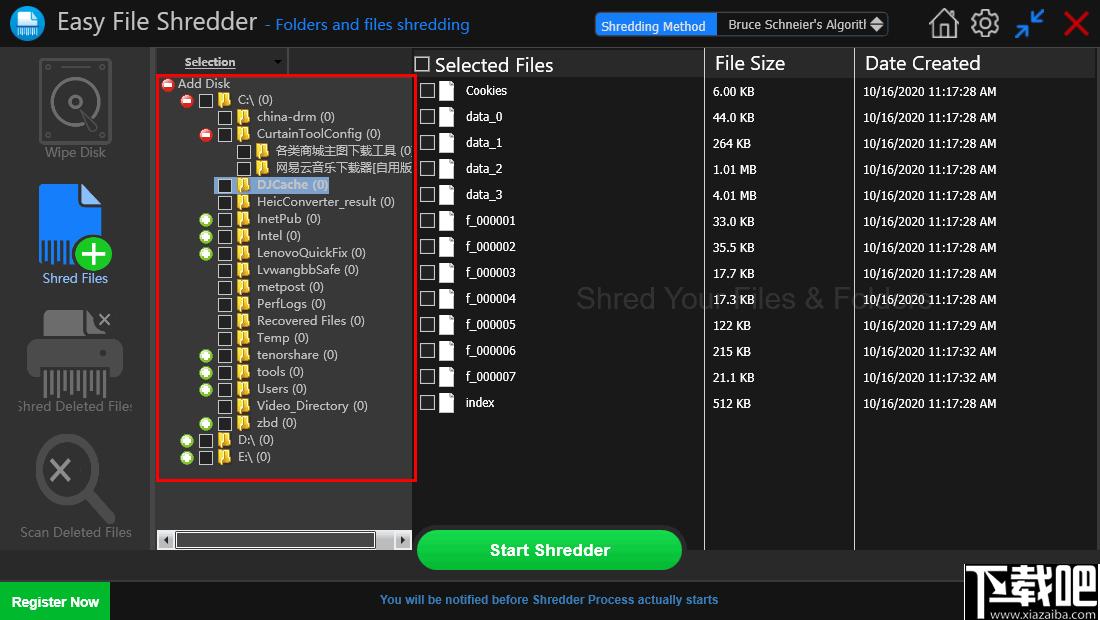Click the tools folder icon
Image resolution: width=1100 pixels, height=620 pixels.
(x=243, y=372)
